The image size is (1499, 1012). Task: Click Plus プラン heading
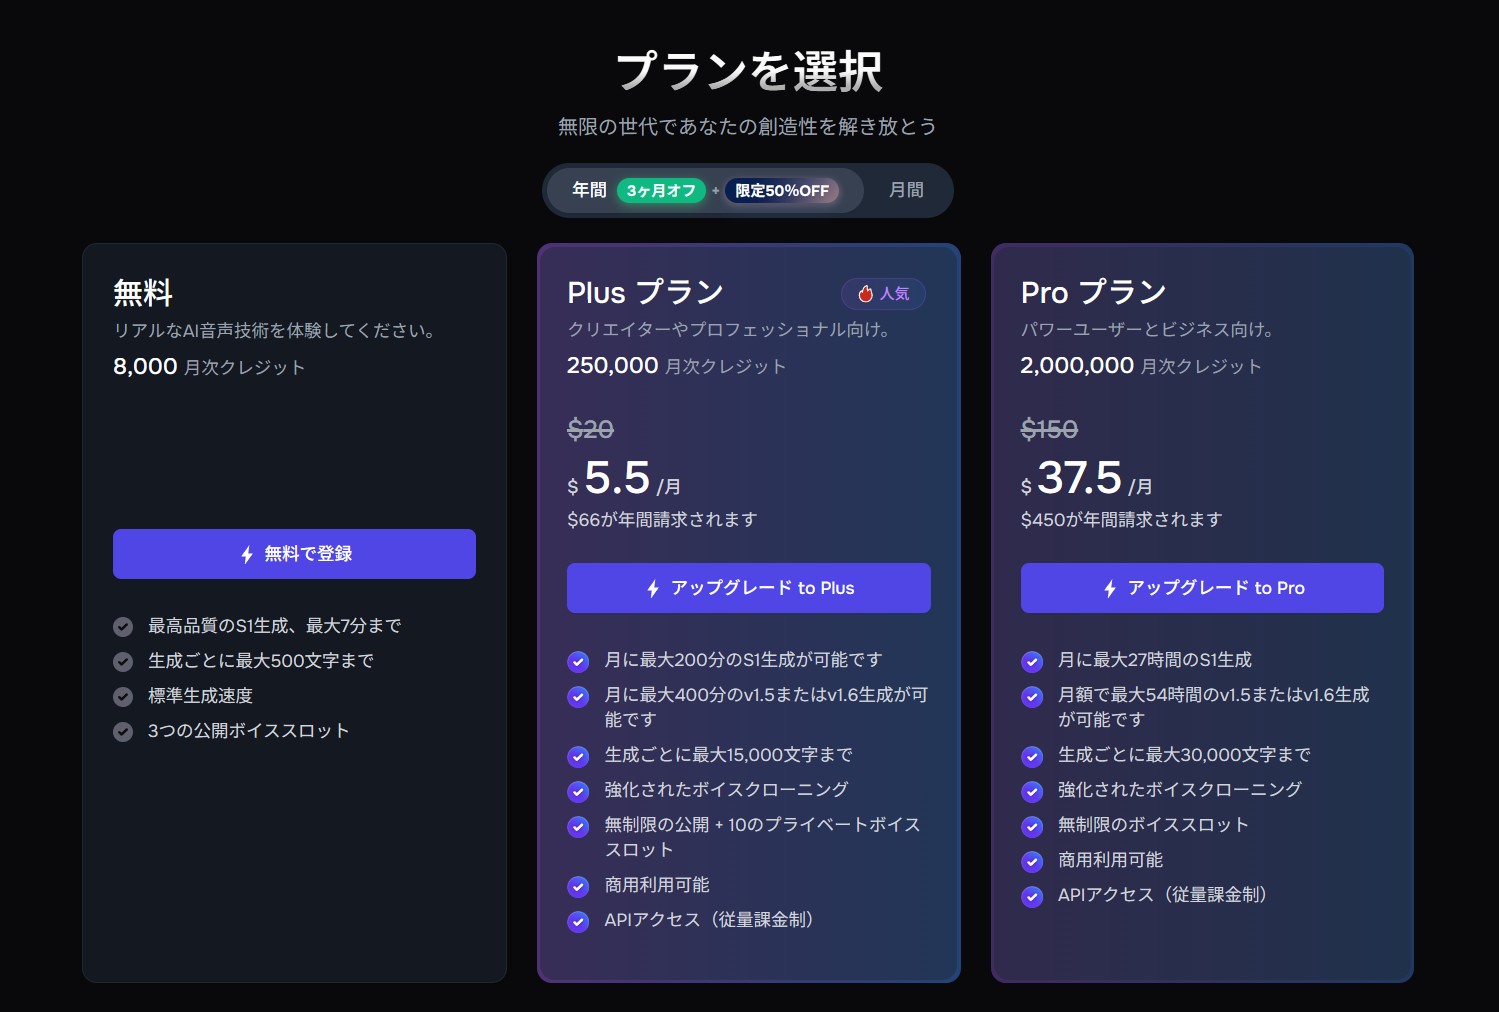645,293
